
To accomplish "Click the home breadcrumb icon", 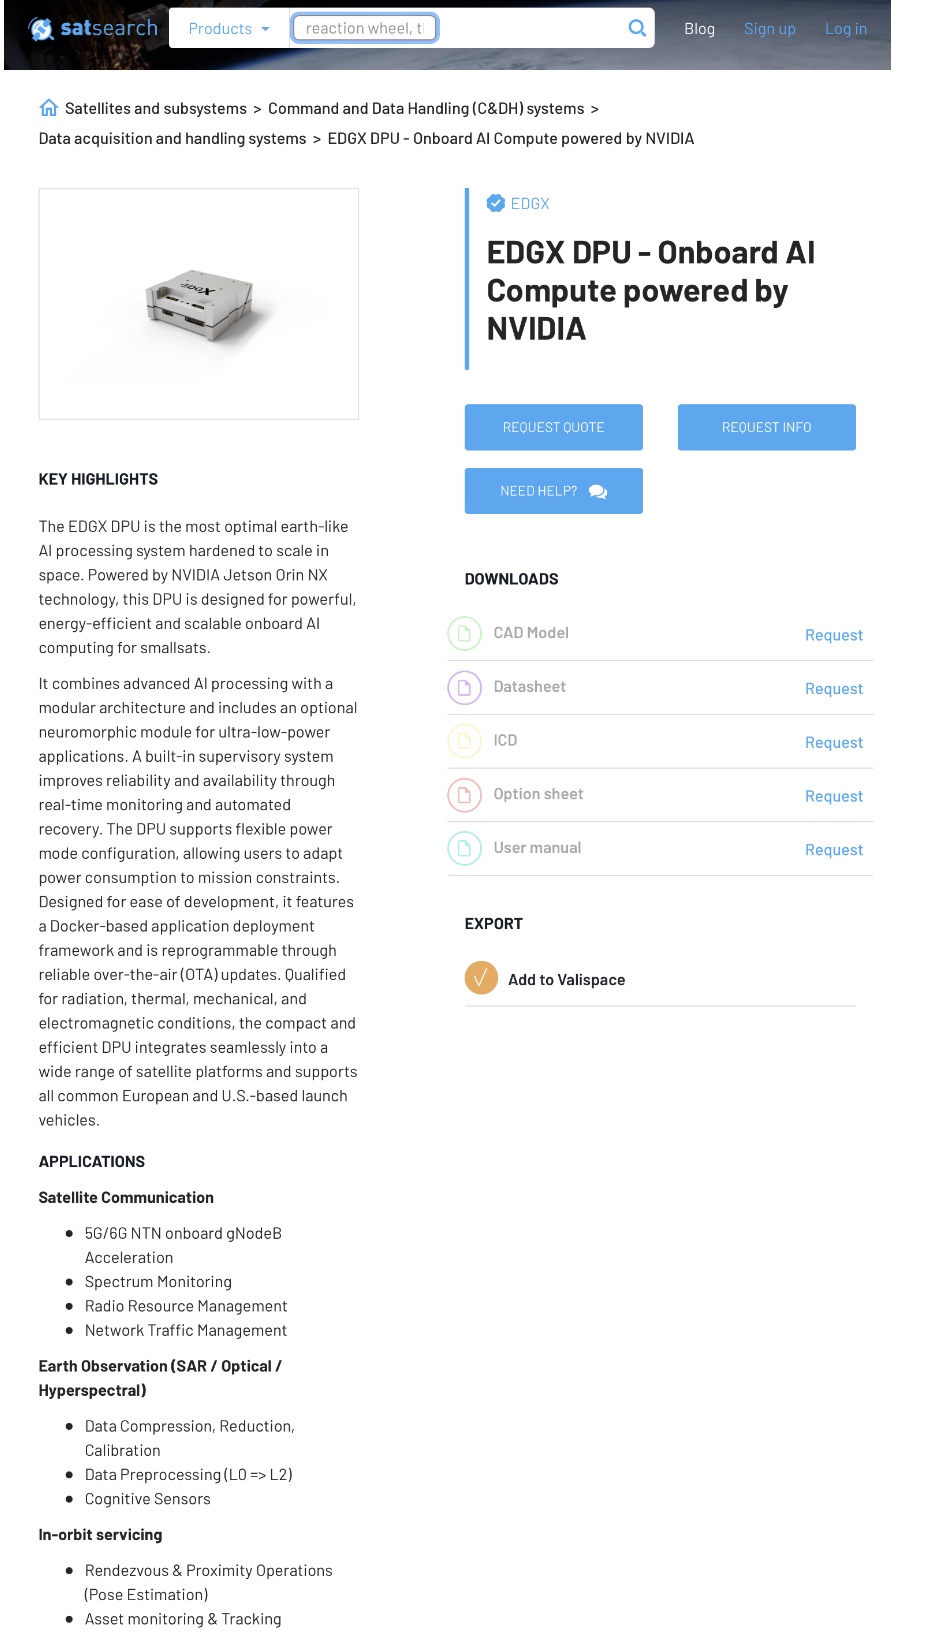I will tap(48, 108).
